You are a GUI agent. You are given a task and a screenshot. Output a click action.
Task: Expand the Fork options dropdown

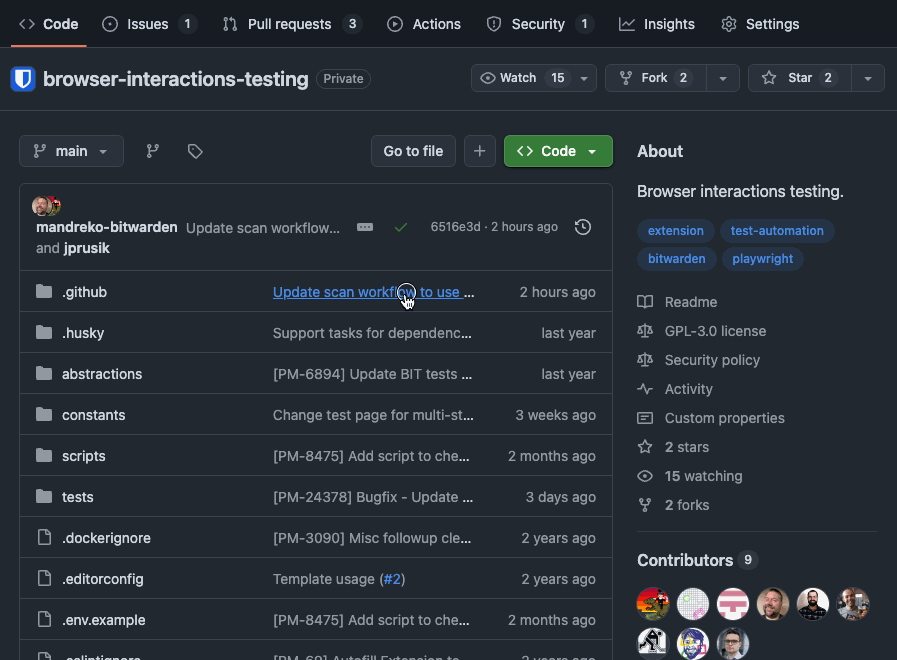(x=723, y=78)
